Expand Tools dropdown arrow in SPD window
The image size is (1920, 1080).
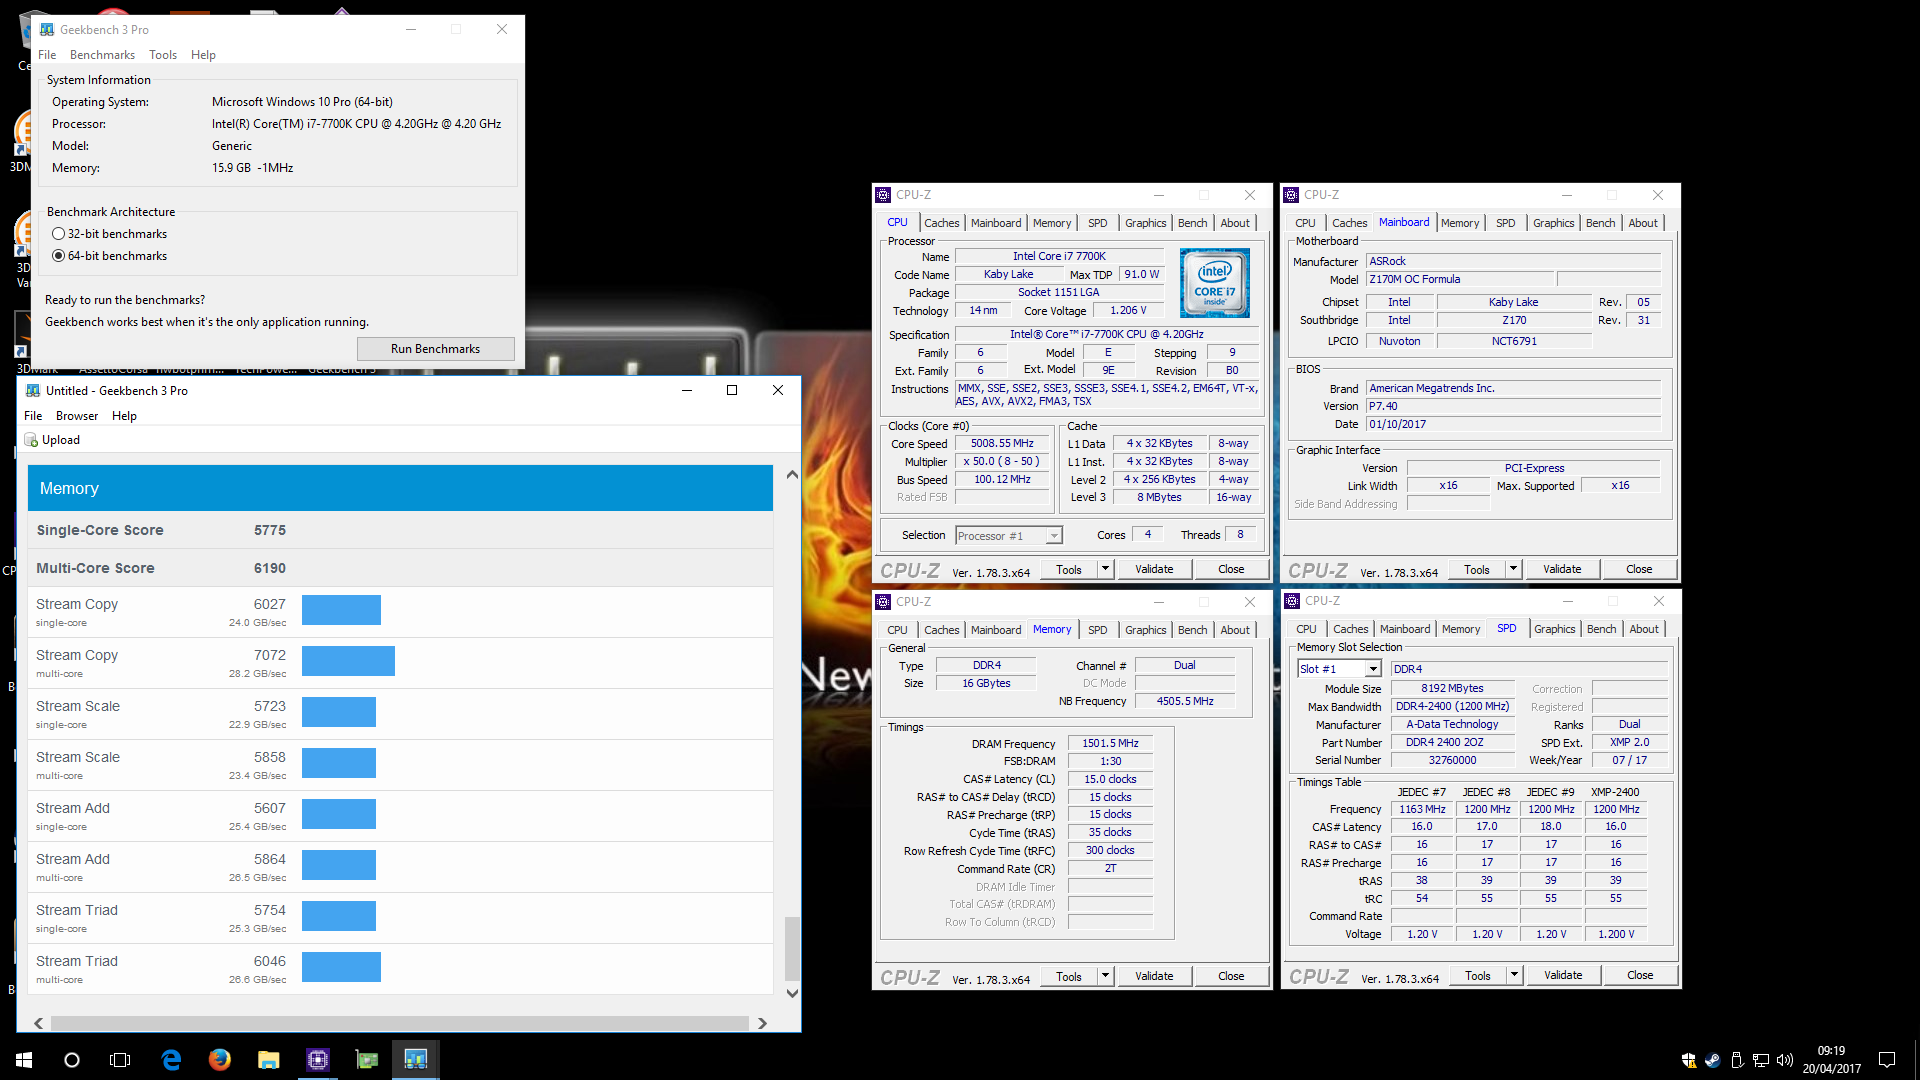click(x=1514, y=975)
